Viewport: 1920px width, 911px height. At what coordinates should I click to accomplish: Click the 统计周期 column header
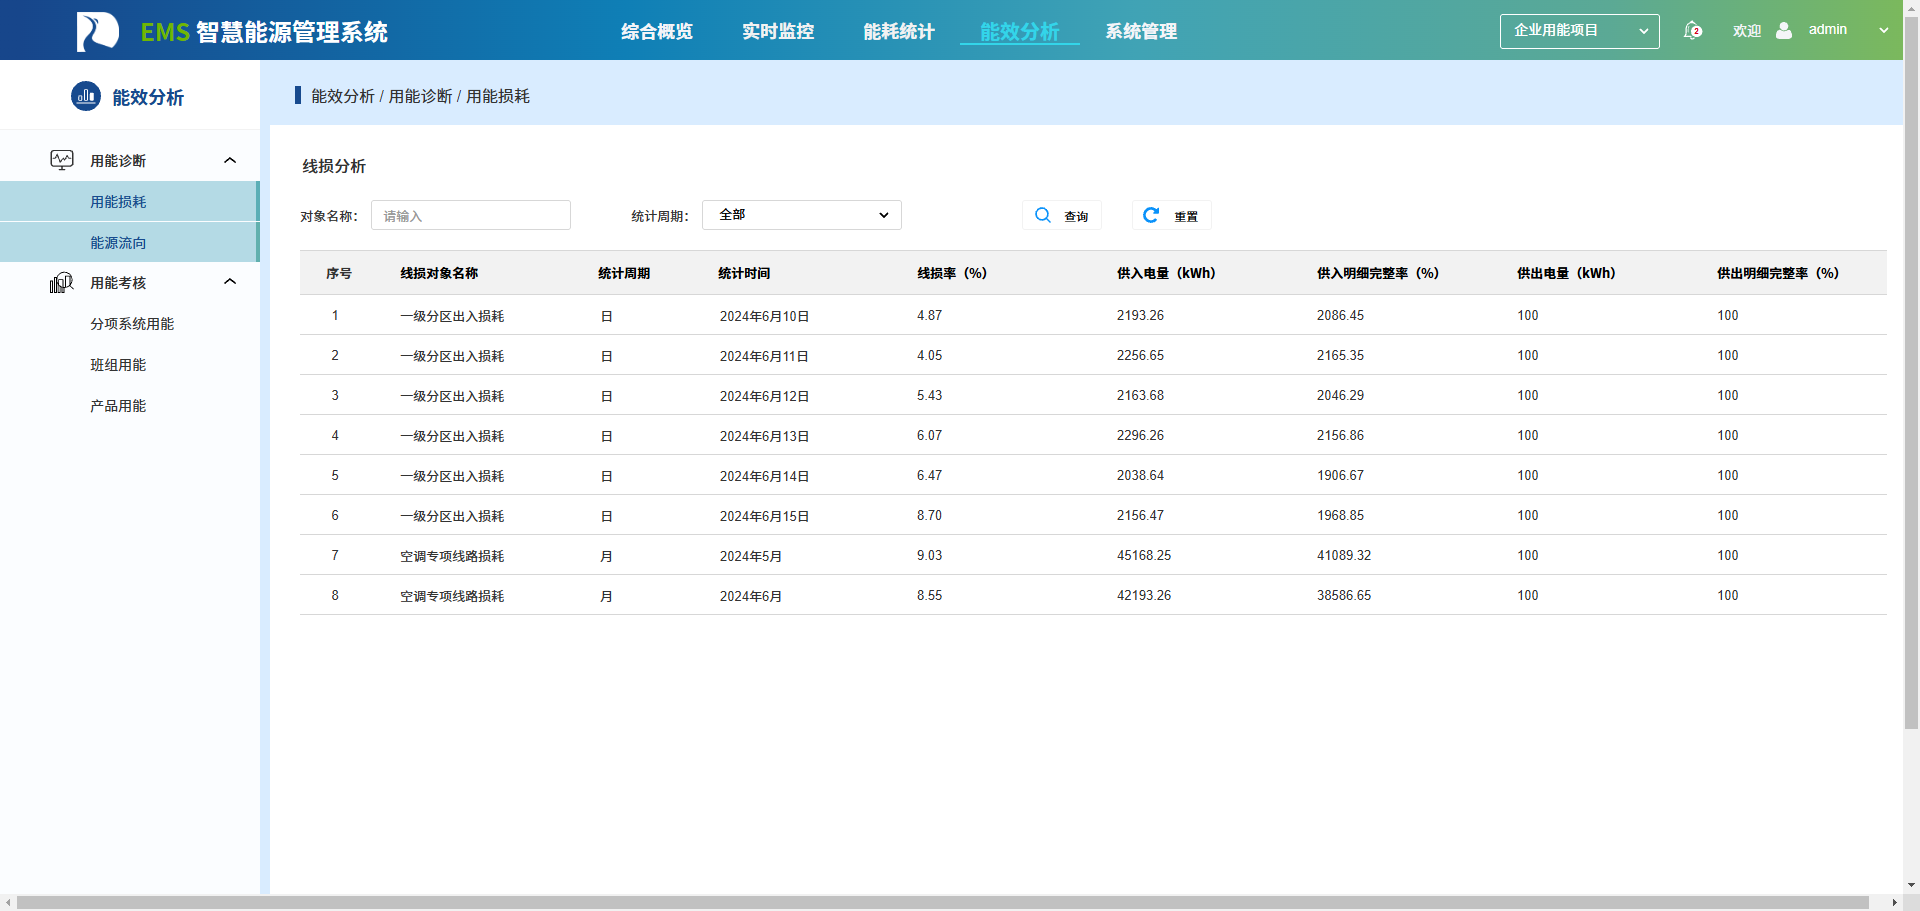coord(624,273)
